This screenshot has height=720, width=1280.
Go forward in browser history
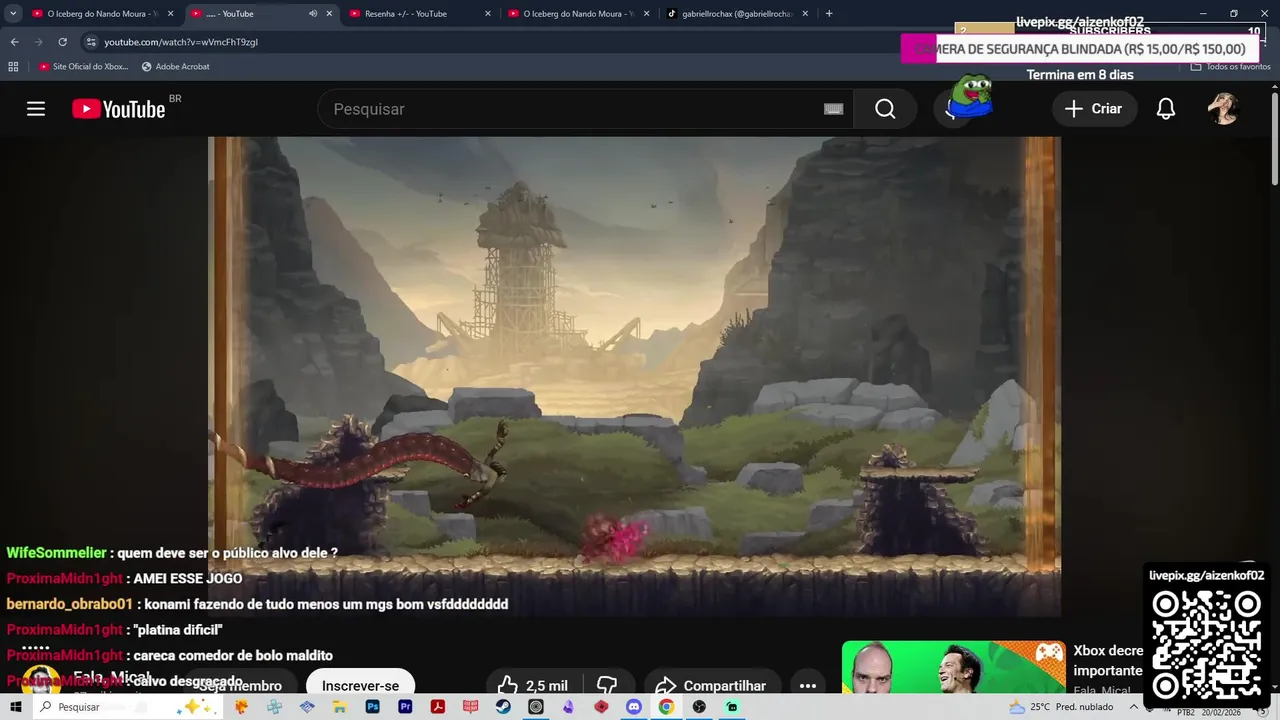point(38,42)
